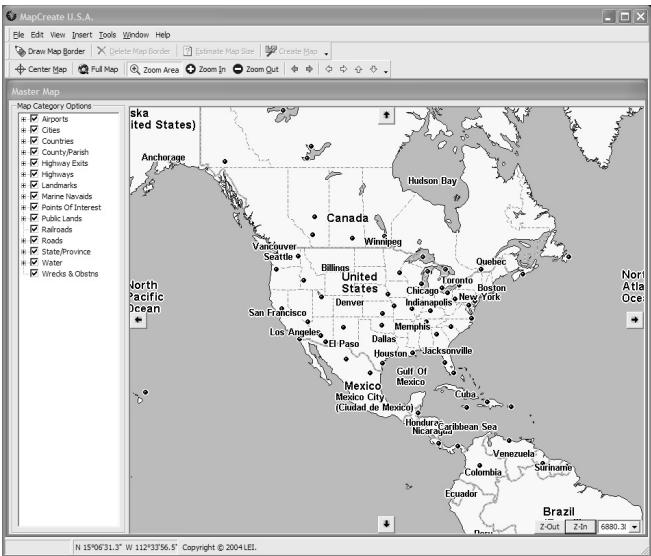
Task: Select the Draw Map Border tool
Action: tap(50, 51)
